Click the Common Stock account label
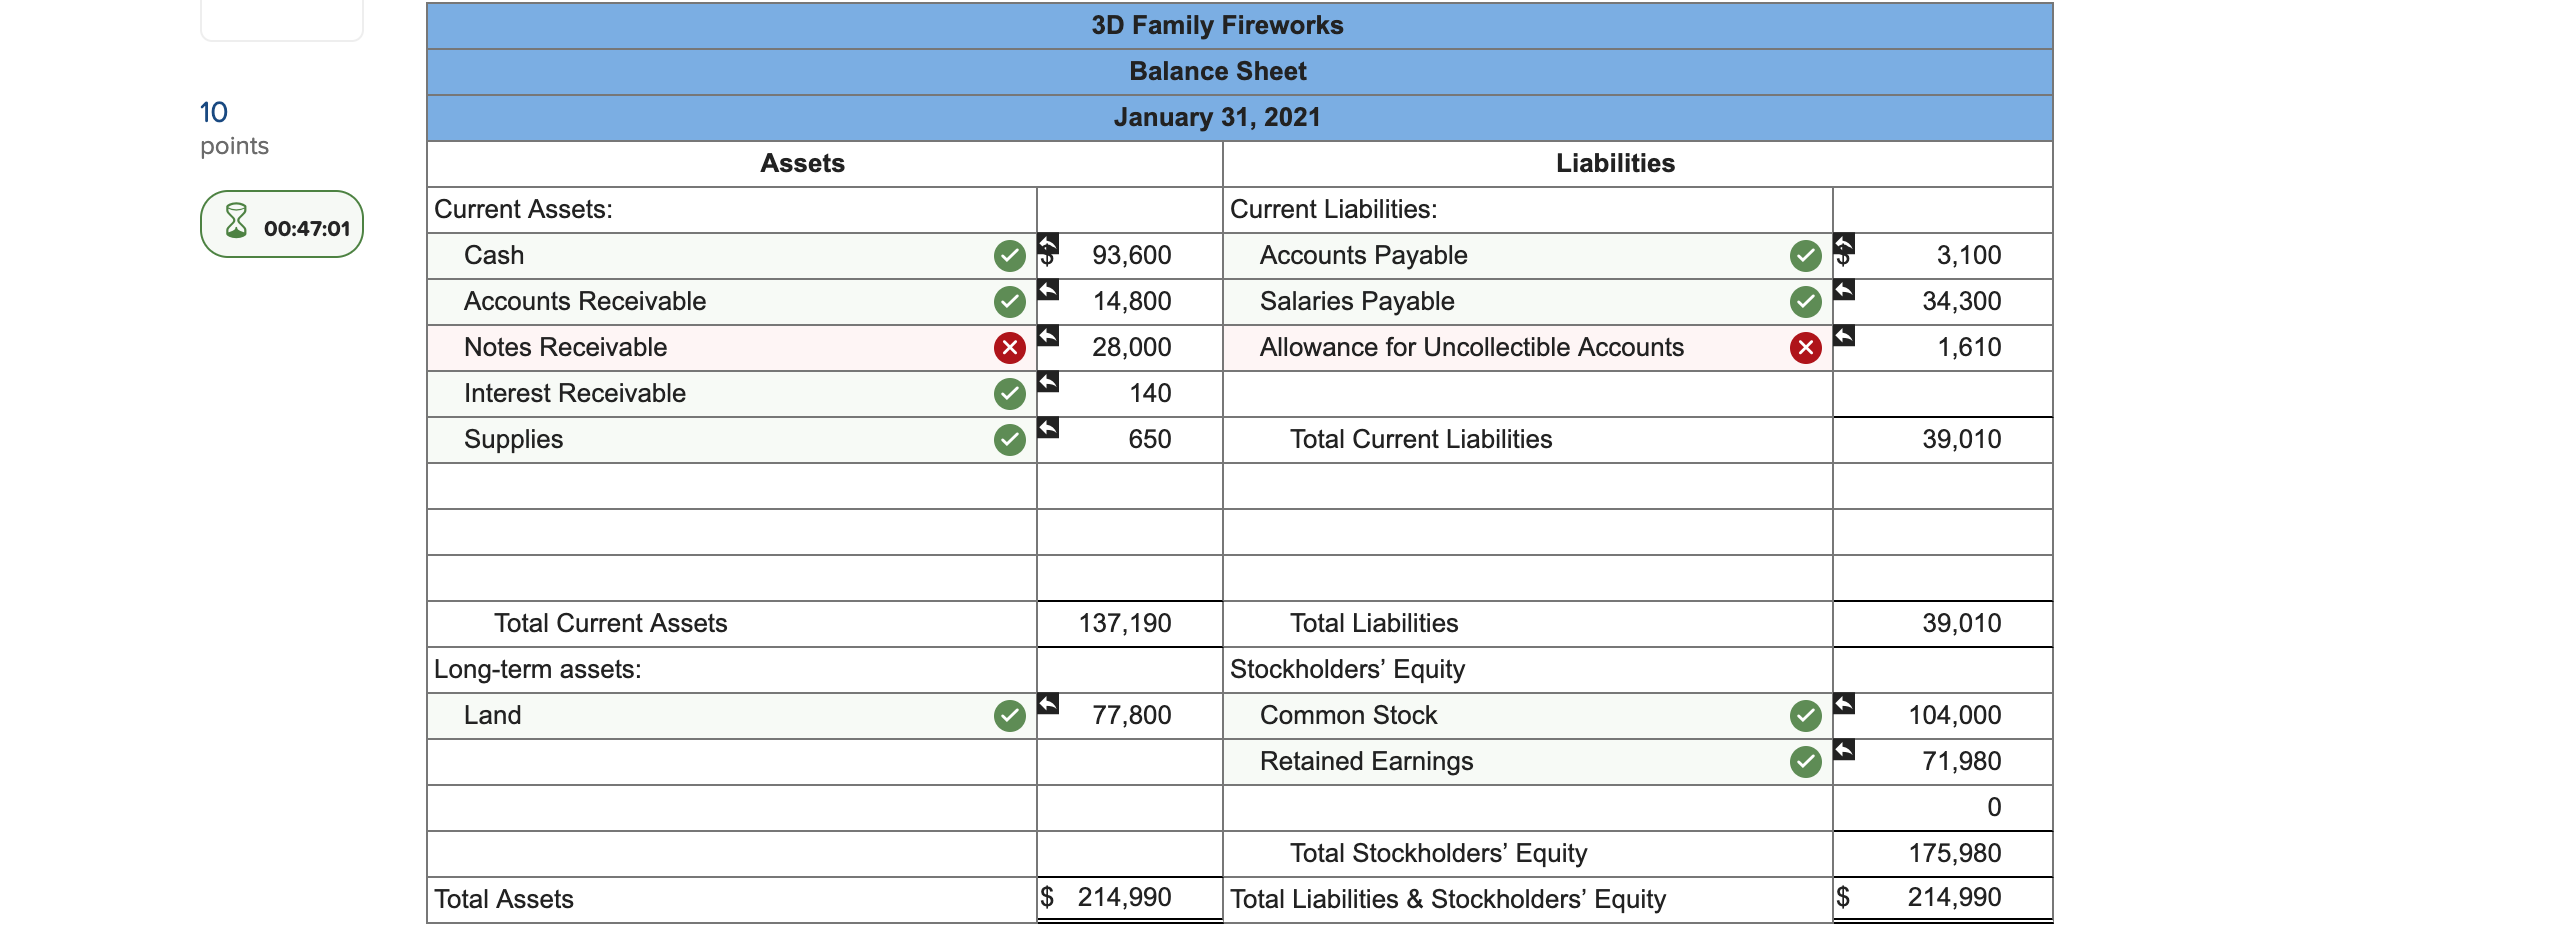2560x938 pixels. pyautogui.click(x=1348, y=716)
